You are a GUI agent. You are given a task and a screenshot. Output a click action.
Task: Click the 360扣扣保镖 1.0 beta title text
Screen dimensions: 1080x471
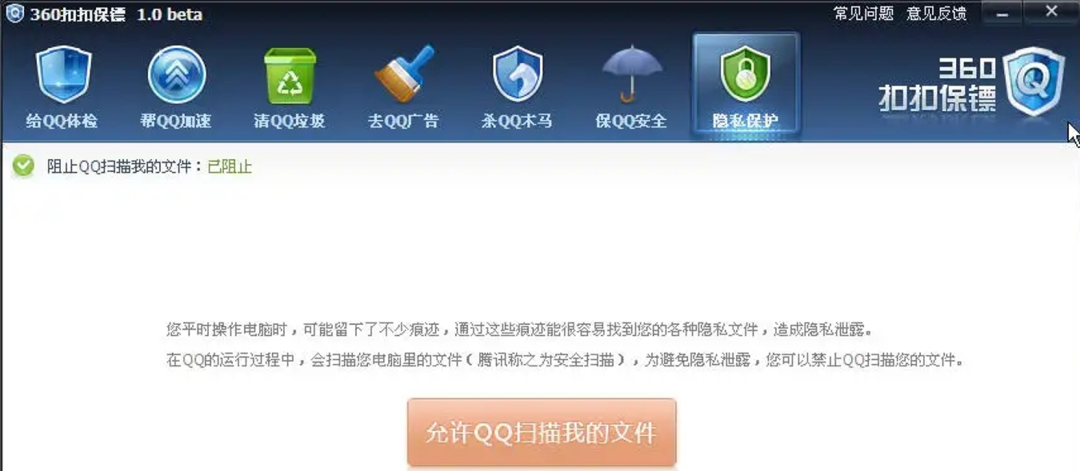click(116, 14)
